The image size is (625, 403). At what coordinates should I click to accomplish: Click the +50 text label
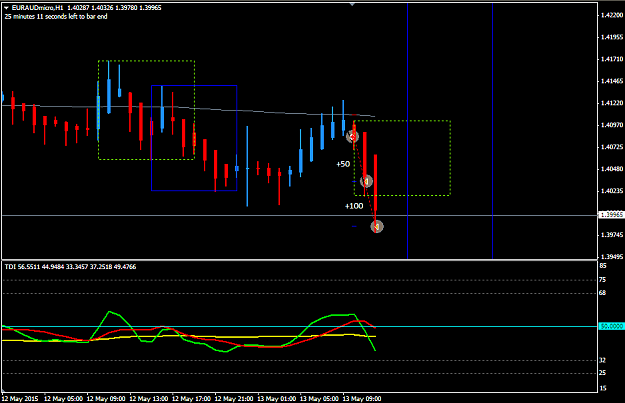343,164
